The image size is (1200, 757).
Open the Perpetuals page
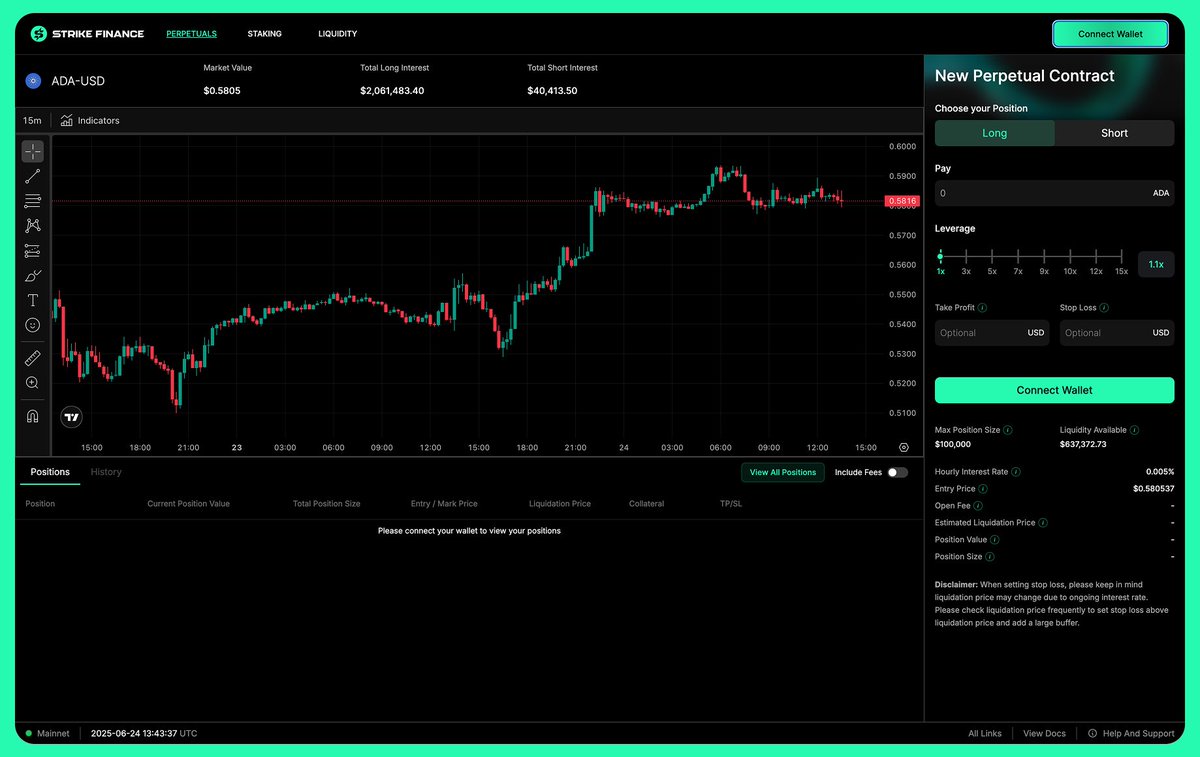point(191,34)
